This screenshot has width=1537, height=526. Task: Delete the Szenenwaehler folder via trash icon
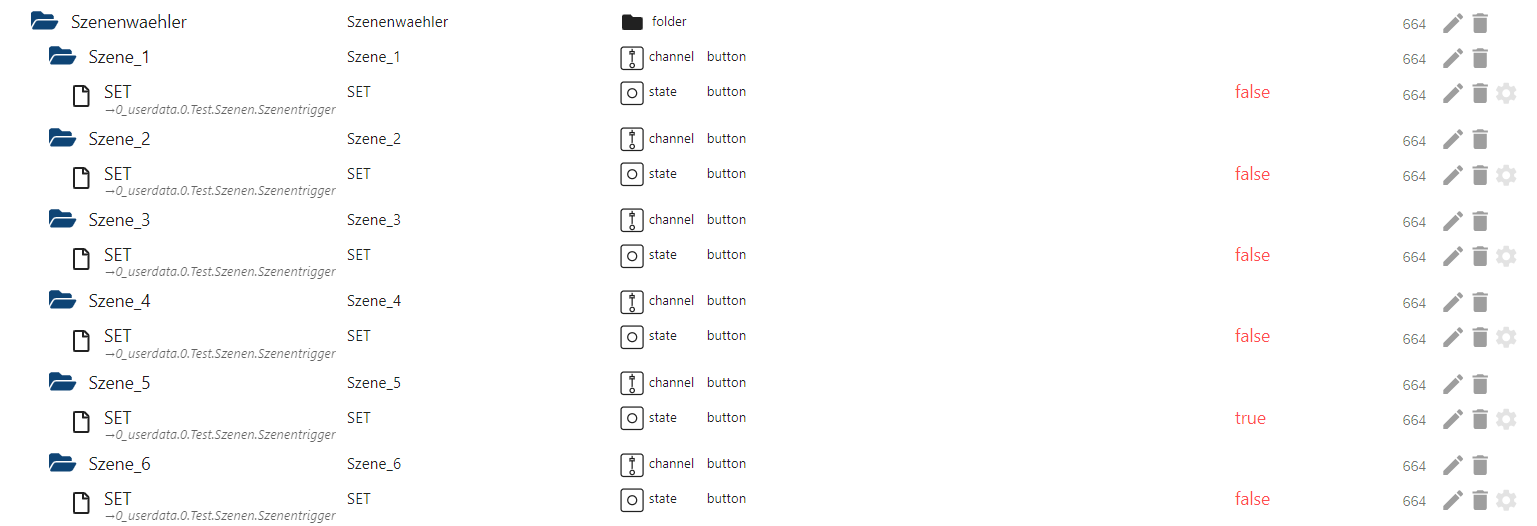(1481, 23)
